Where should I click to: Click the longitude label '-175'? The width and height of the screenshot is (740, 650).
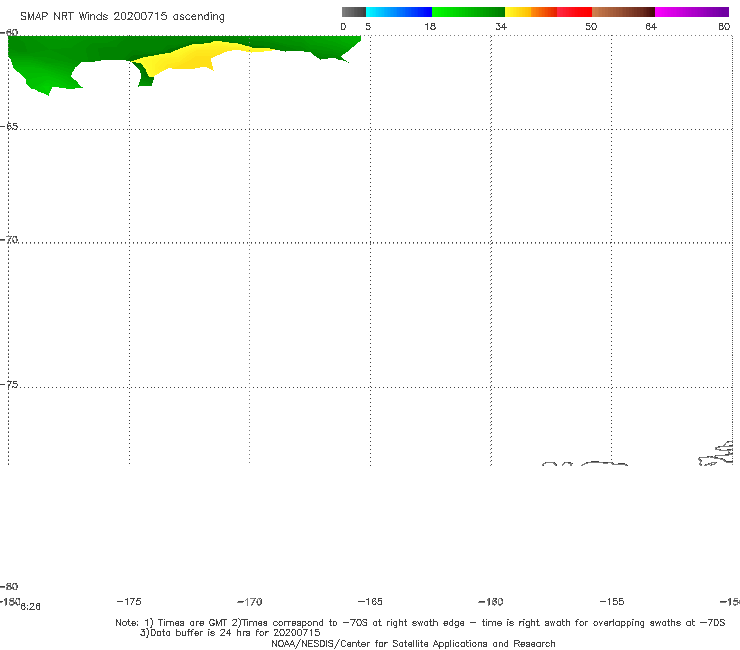[129, 601]
